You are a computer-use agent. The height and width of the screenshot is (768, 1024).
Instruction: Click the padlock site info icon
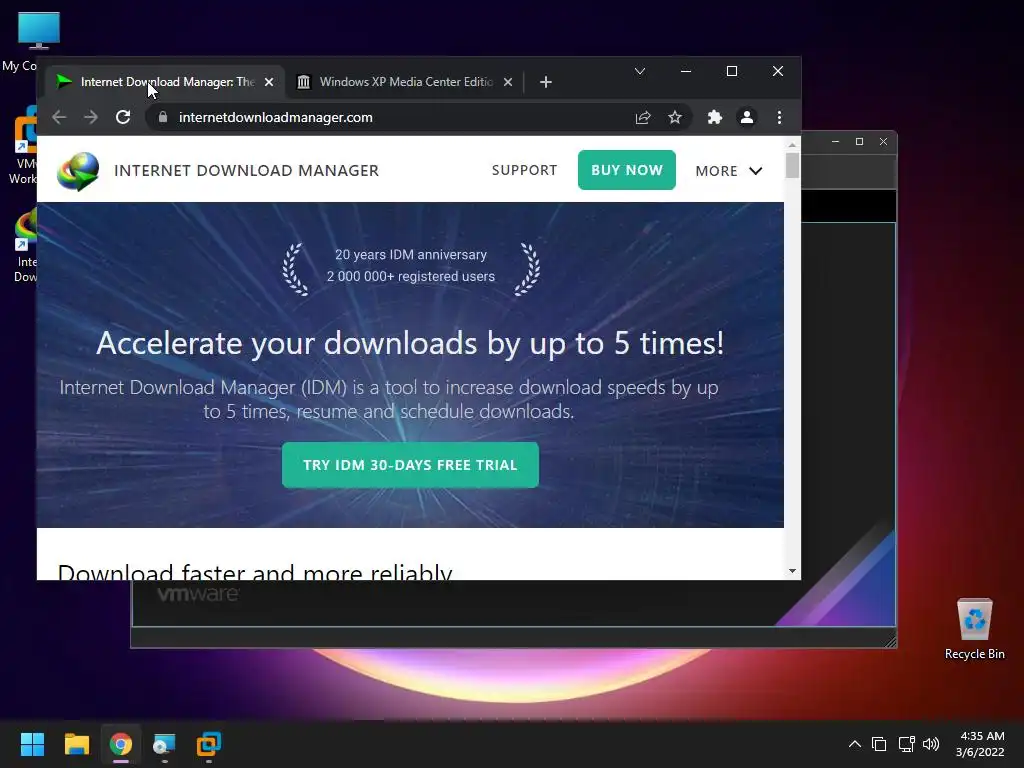(163, 118)
